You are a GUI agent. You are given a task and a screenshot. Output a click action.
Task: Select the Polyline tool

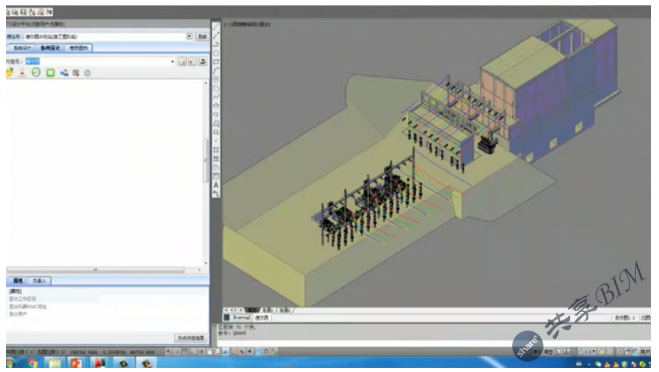216,44
